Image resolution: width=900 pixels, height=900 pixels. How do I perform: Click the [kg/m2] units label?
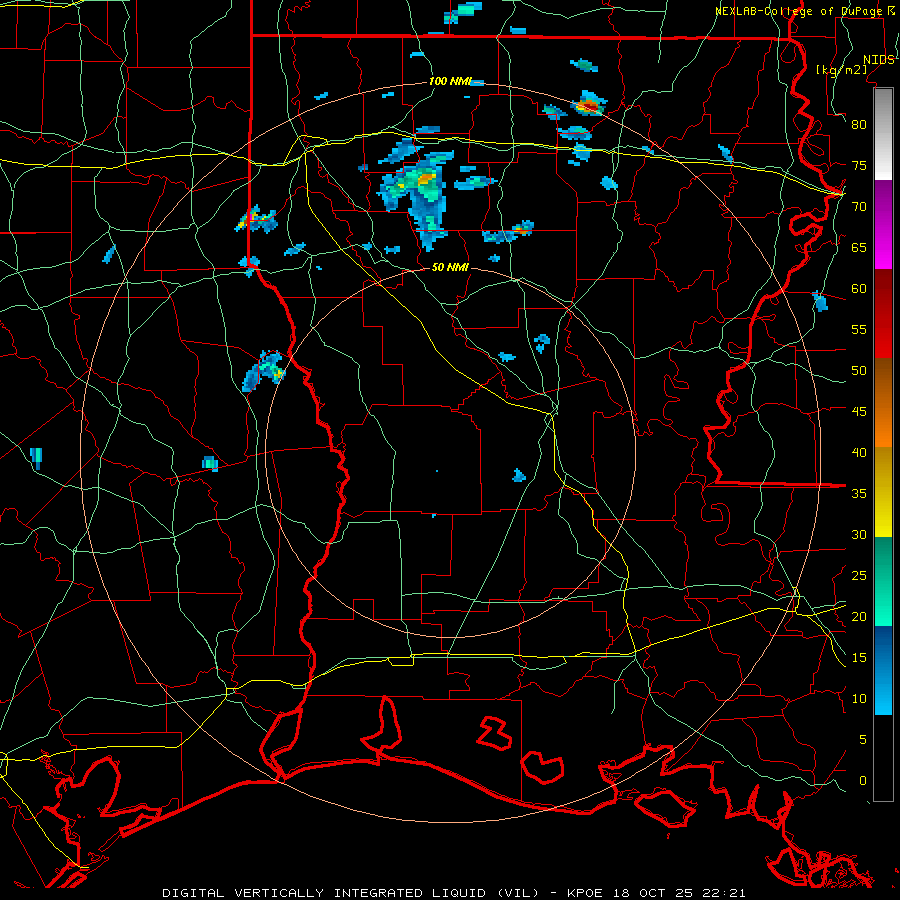(x=841, y=70)
